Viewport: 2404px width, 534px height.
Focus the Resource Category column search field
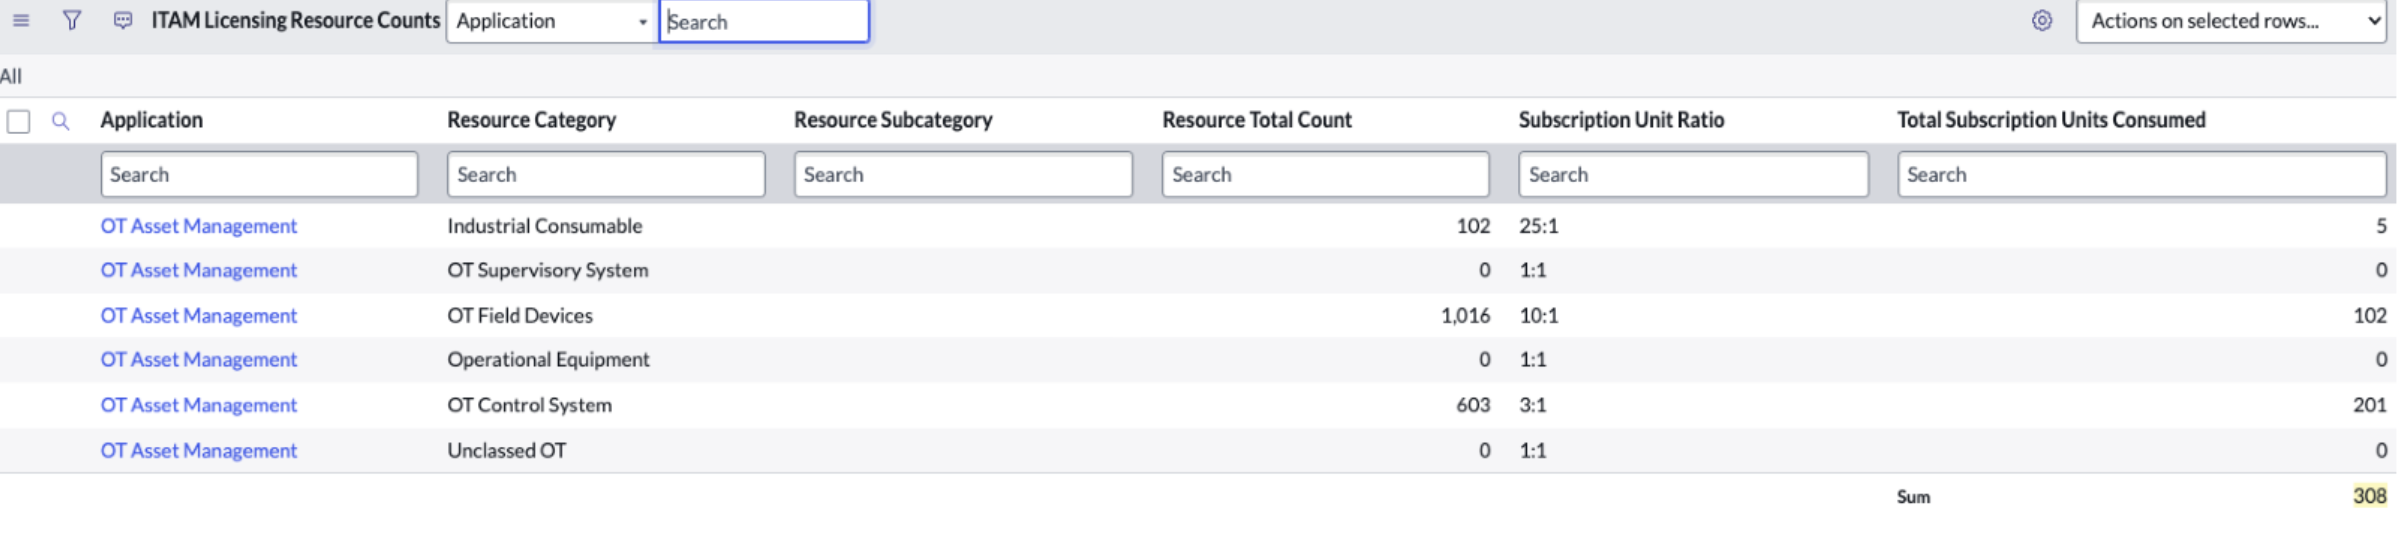tap(606, 174)
